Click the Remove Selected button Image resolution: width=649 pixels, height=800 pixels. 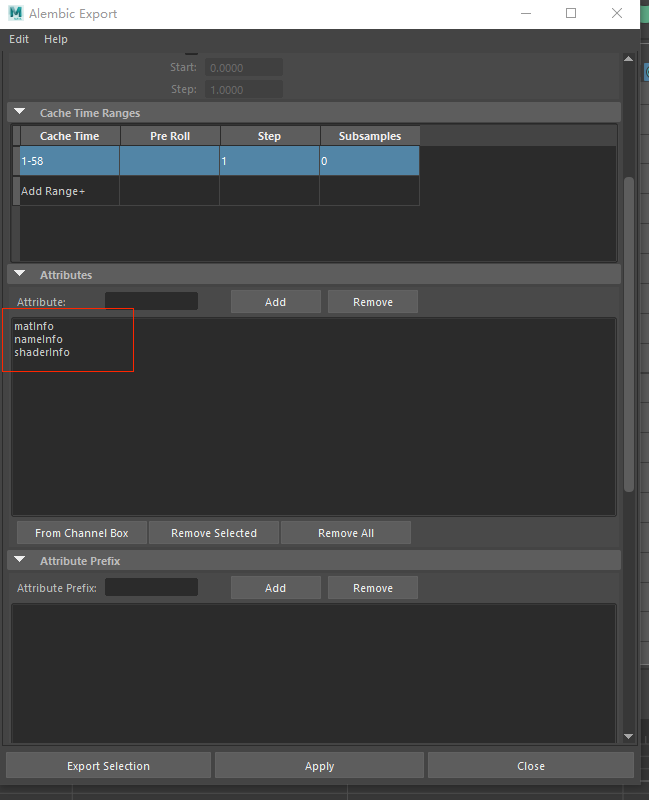pyautogui.click(x=214, y=533)
